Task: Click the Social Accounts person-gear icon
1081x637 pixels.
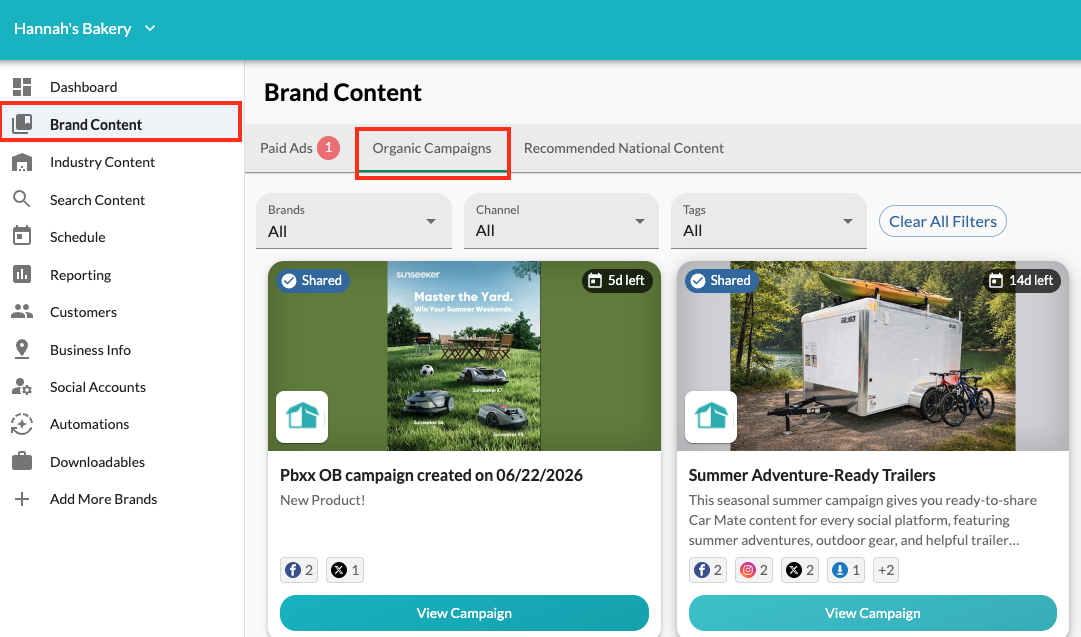Action: (22, 387)
